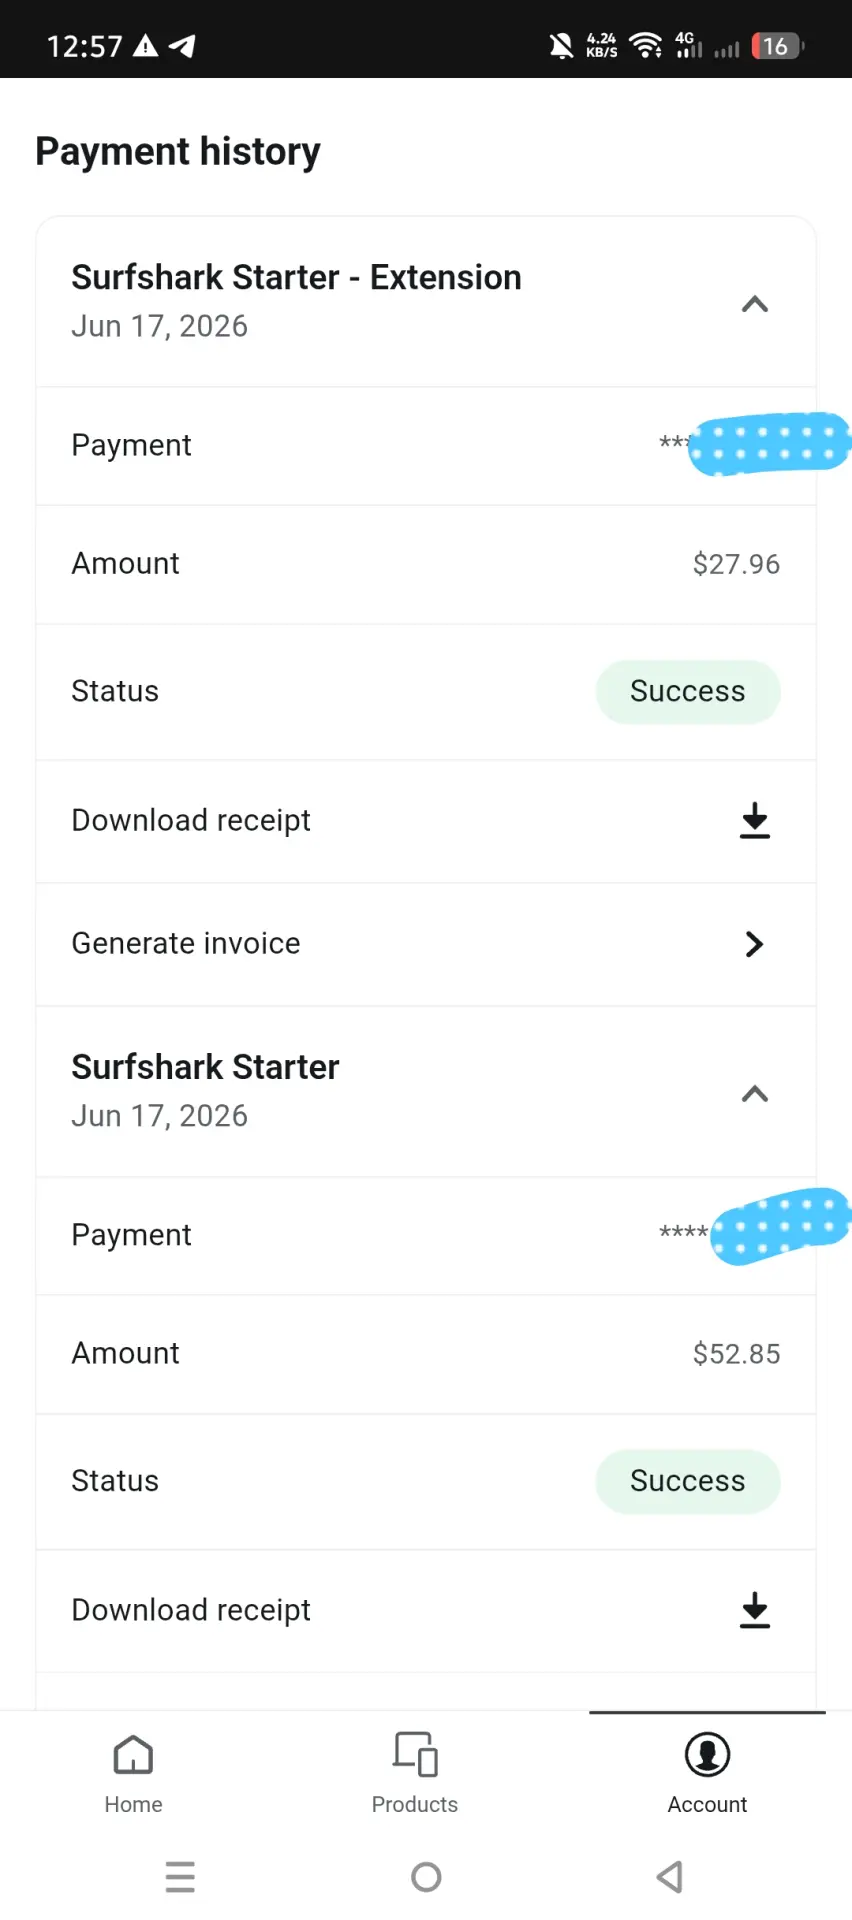Tap Success status badge for $52.85 payment
The height and width of the screenshot is (1920, 852).
point(688,1482)
